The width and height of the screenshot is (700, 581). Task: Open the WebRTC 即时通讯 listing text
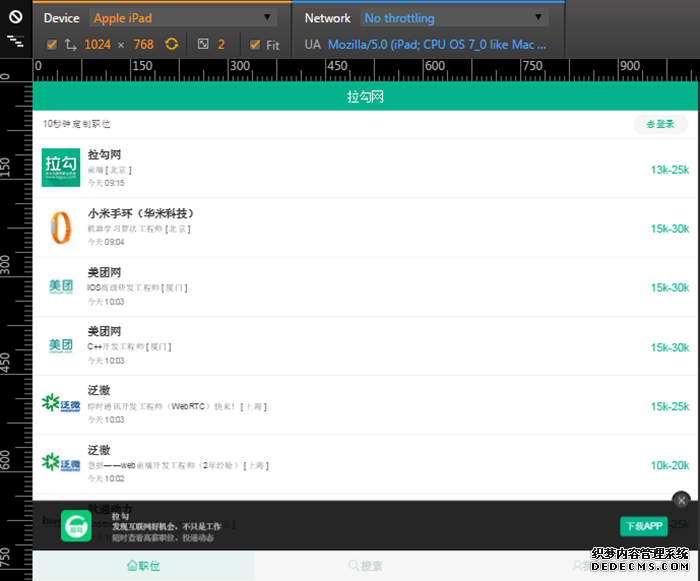[177, 406]
